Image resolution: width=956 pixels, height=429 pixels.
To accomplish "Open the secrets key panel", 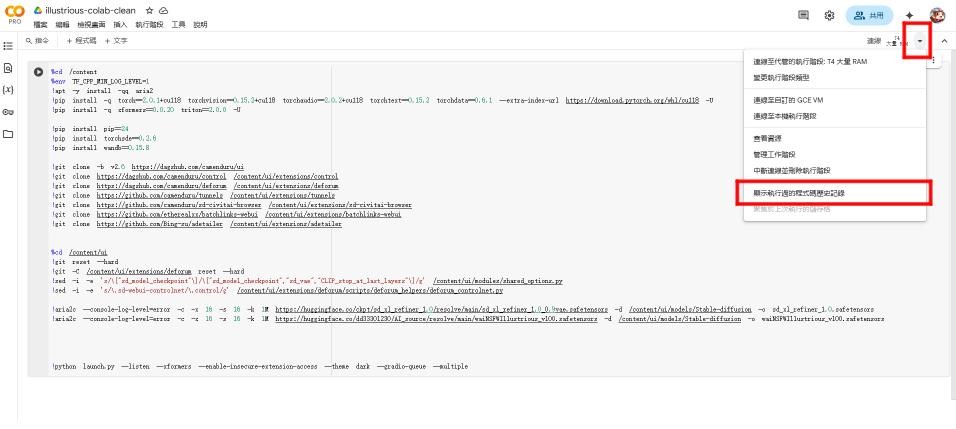I will tap(8, 111).
